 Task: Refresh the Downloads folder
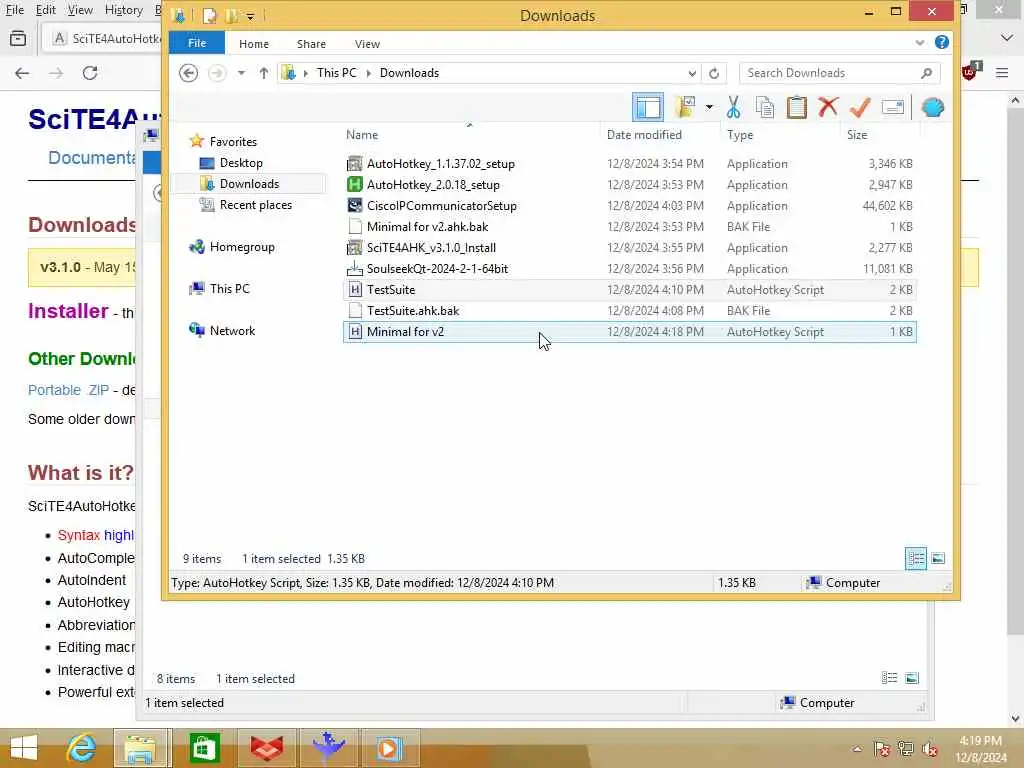714,73
